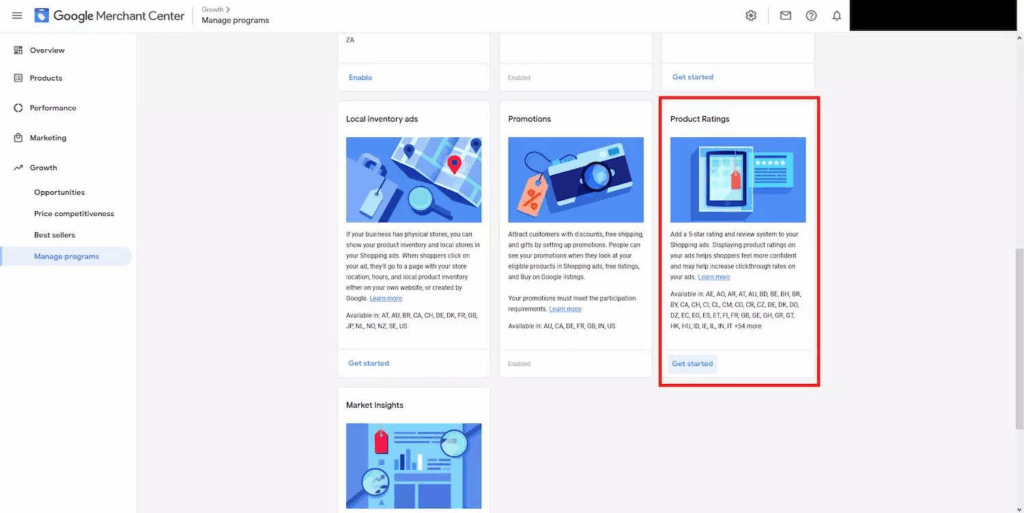Click the page vertical scrollbar thumb

pos(1019,338)
